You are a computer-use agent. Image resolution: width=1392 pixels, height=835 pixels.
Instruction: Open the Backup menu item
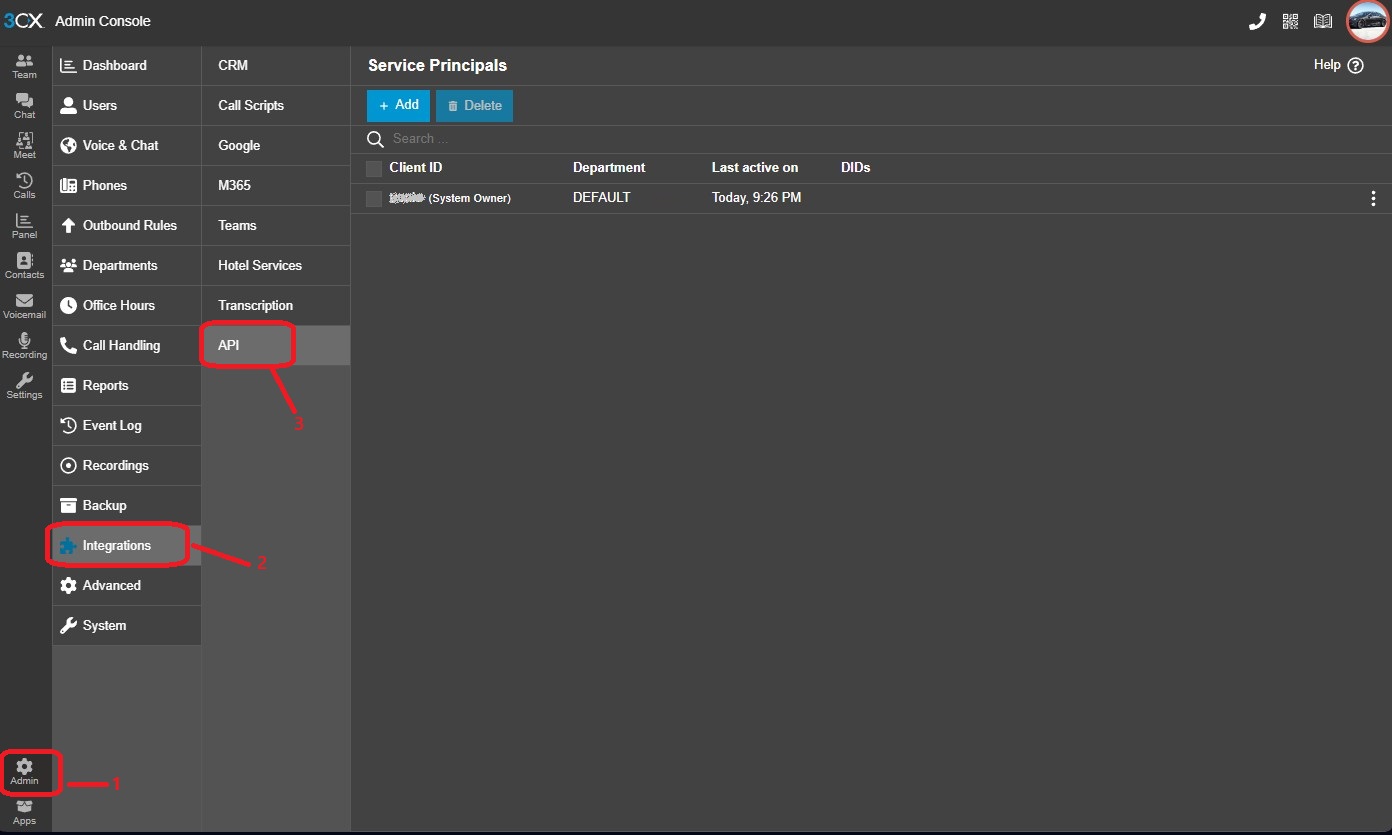tap(127, 505)
